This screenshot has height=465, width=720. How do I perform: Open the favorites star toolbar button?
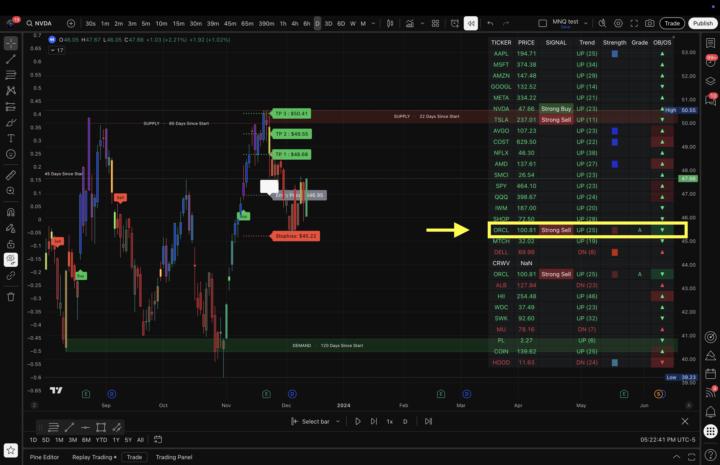[x=11, y=450]
